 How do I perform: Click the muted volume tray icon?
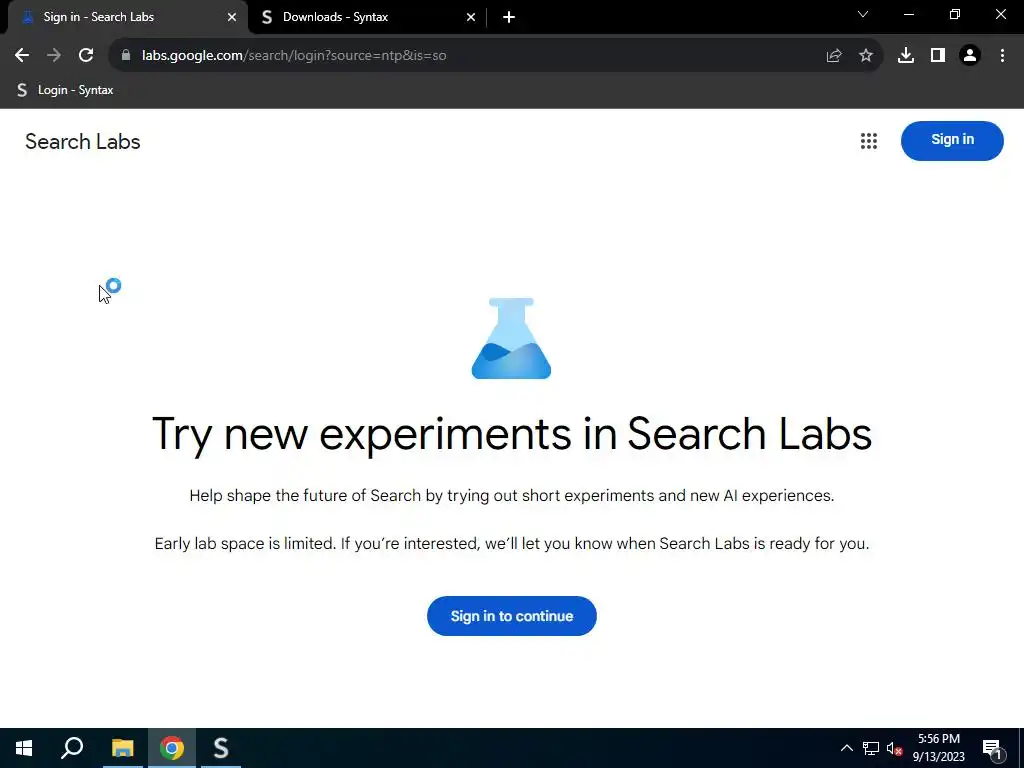click(x=894, y=748)
